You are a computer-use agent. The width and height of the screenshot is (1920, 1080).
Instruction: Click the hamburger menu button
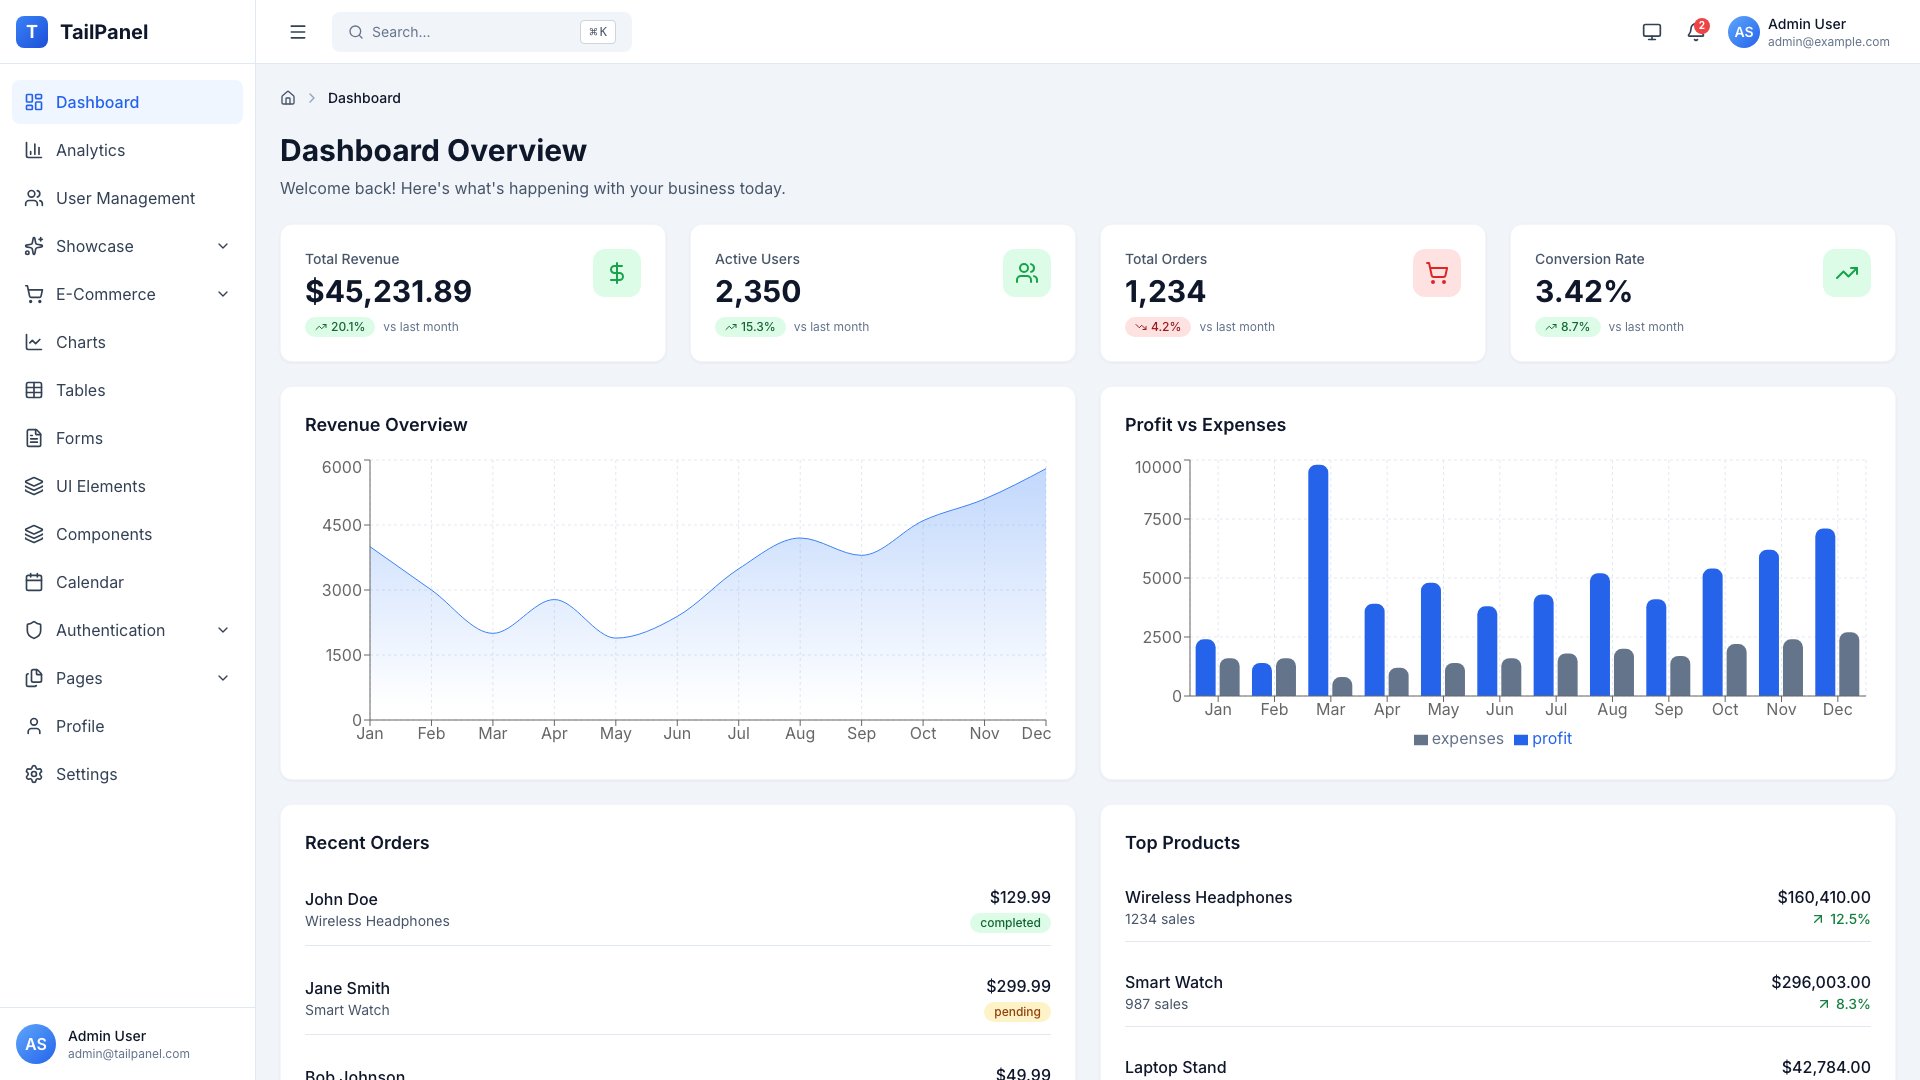(x=297, y=31)
